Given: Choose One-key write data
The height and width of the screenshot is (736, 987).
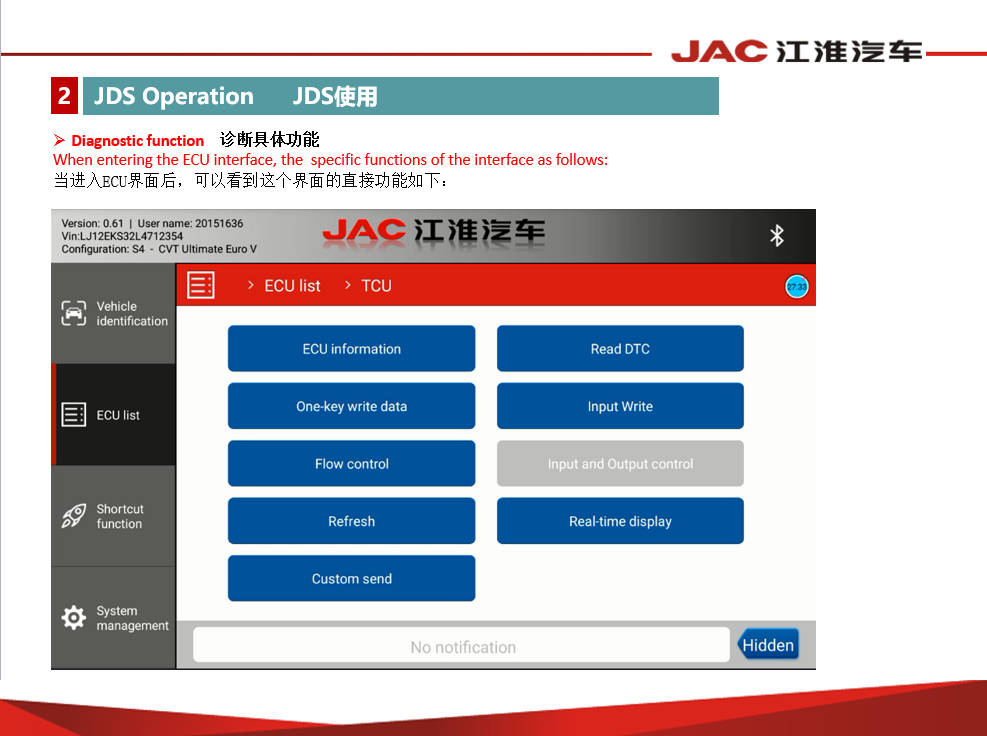Looking at the screenshot, I should pos(351,406).
